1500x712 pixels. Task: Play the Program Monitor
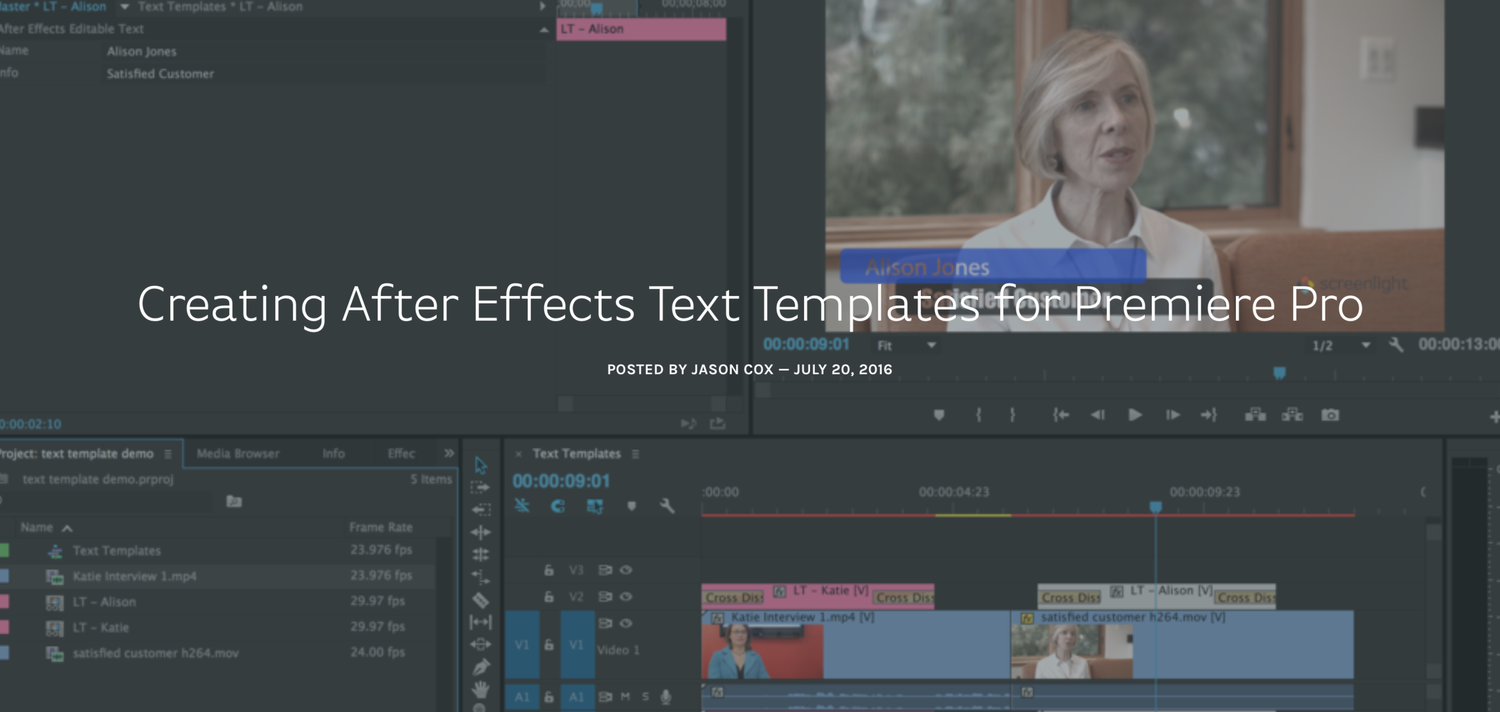click(1135, 415)
